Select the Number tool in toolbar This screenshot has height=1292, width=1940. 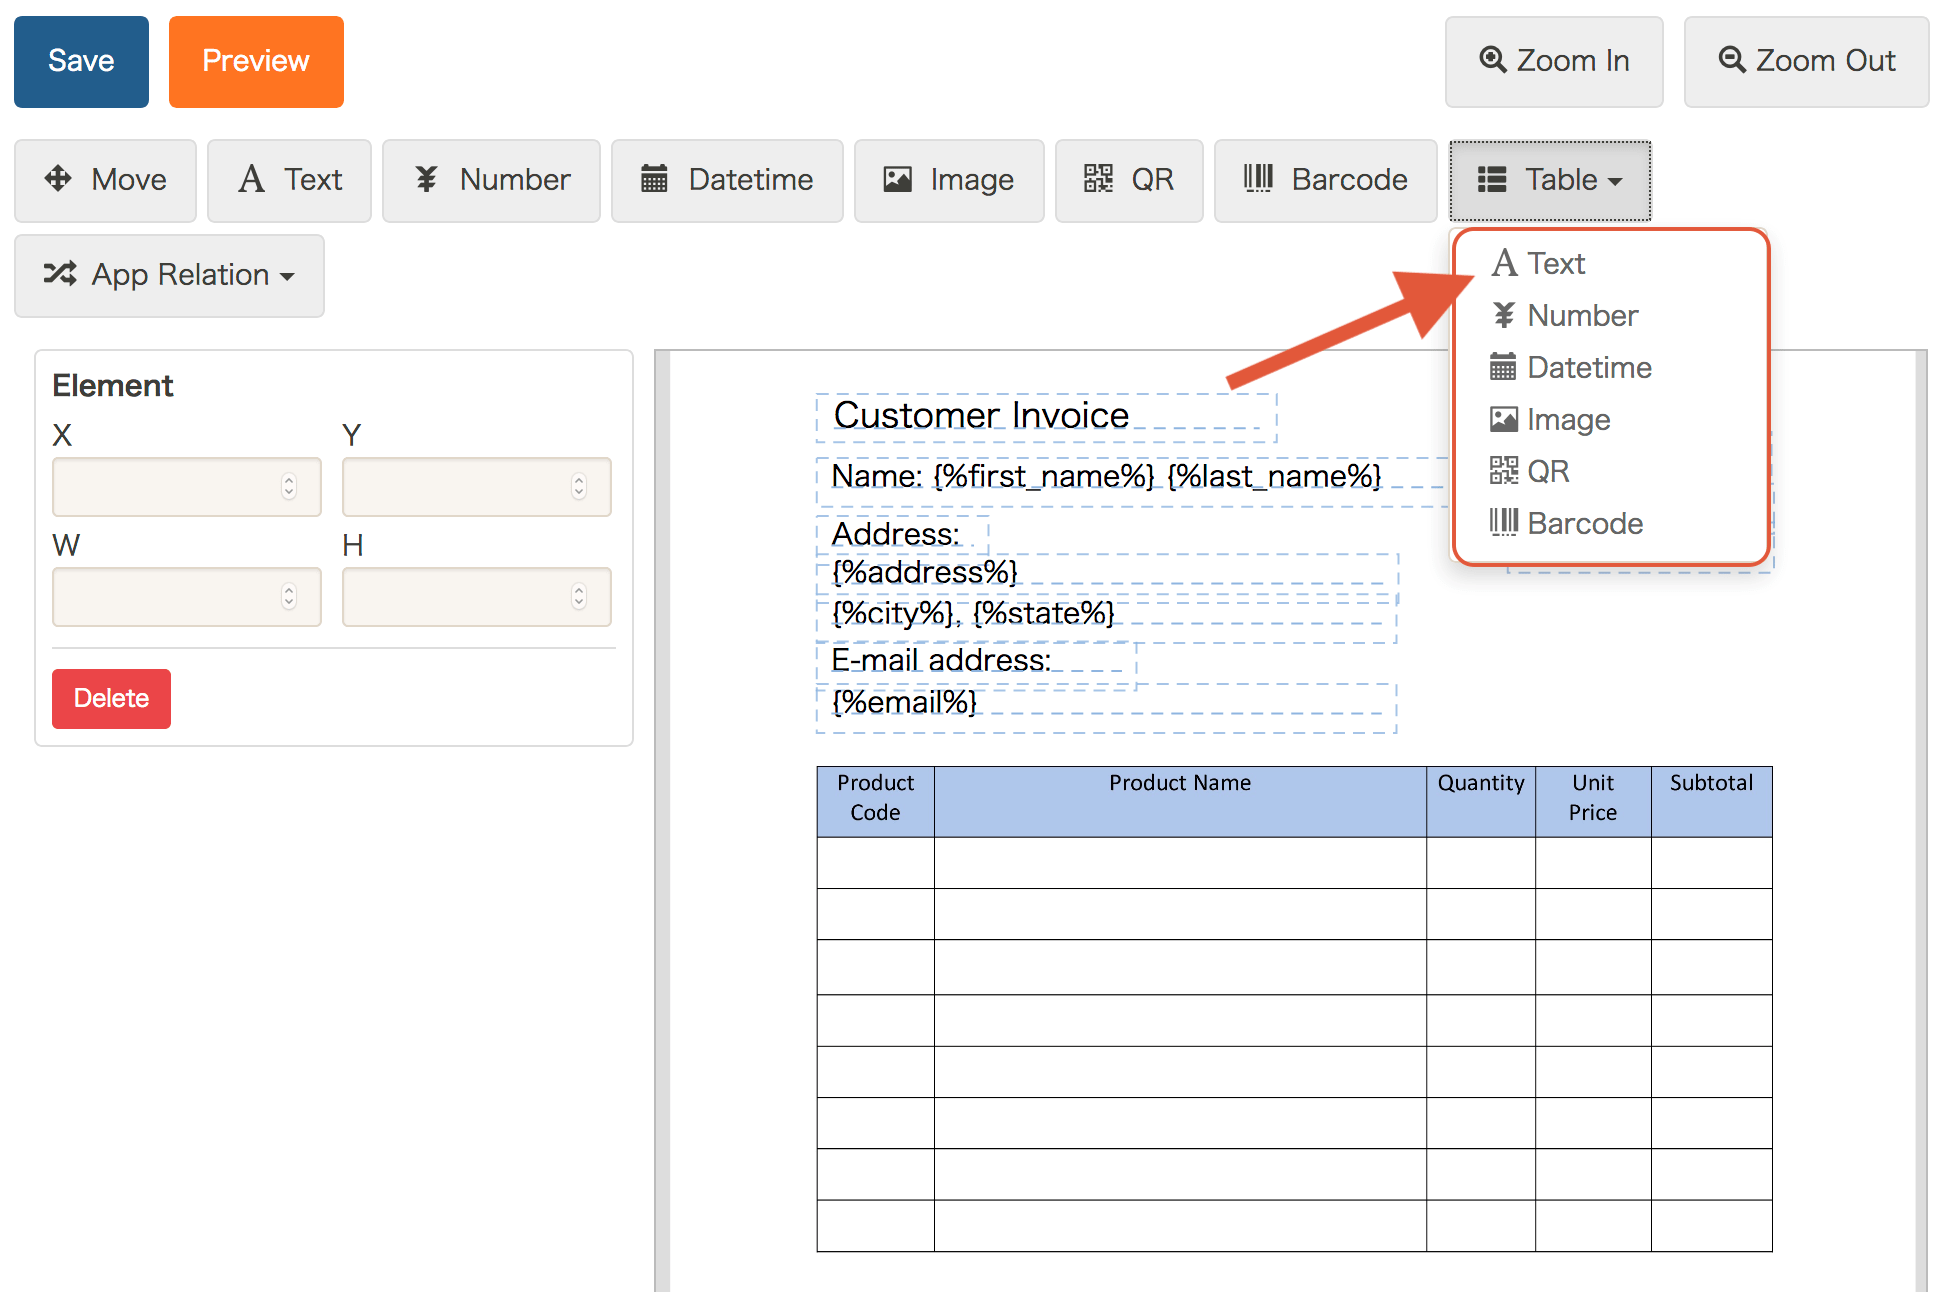pos(491,180)
